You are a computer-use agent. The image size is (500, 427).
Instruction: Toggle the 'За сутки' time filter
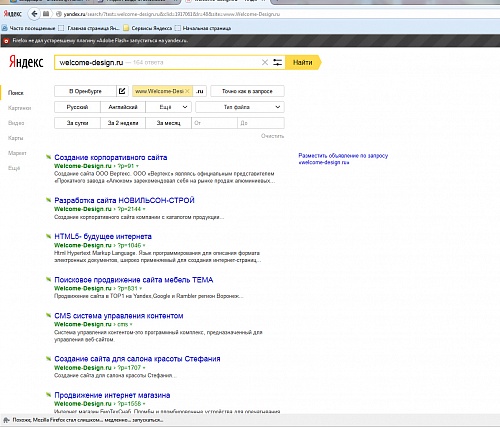coord(77,123)
